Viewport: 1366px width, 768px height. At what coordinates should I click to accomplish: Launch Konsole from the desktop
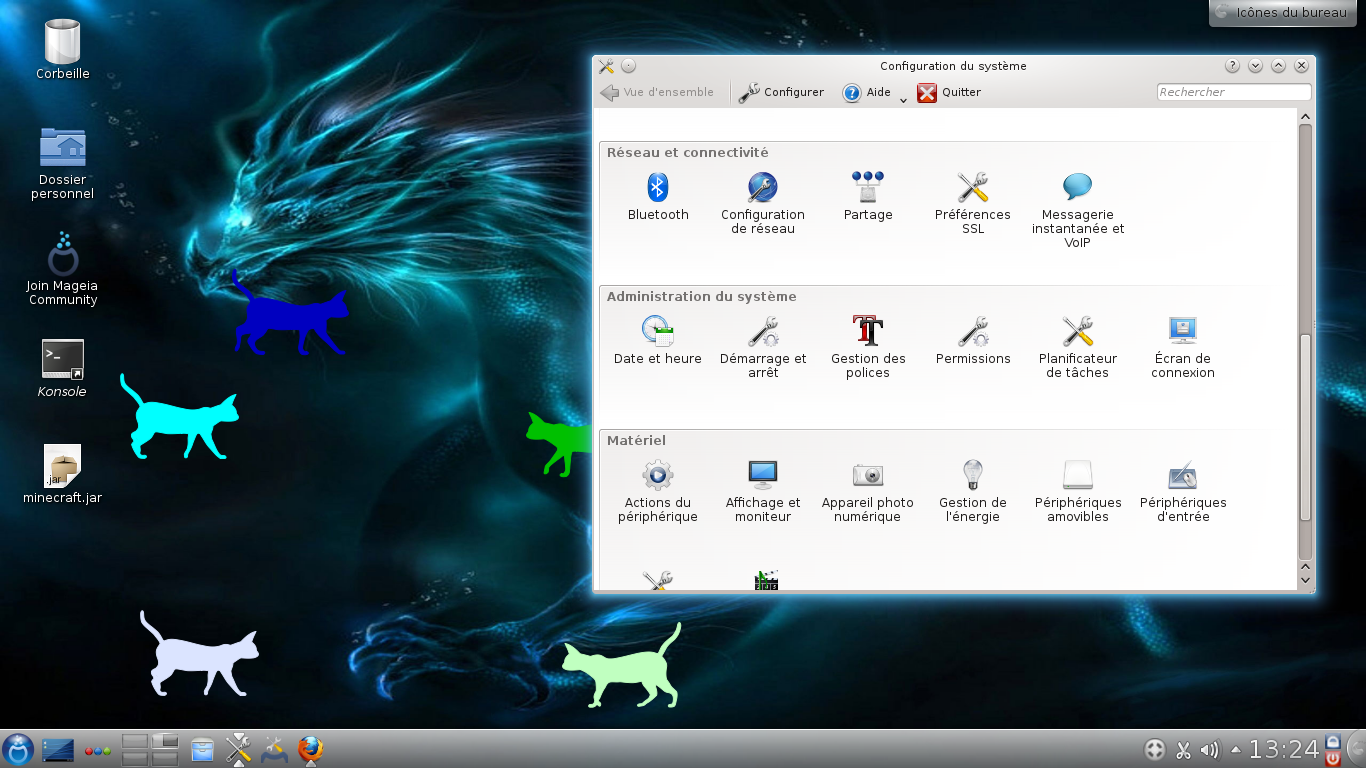click(x=62, y=370)
